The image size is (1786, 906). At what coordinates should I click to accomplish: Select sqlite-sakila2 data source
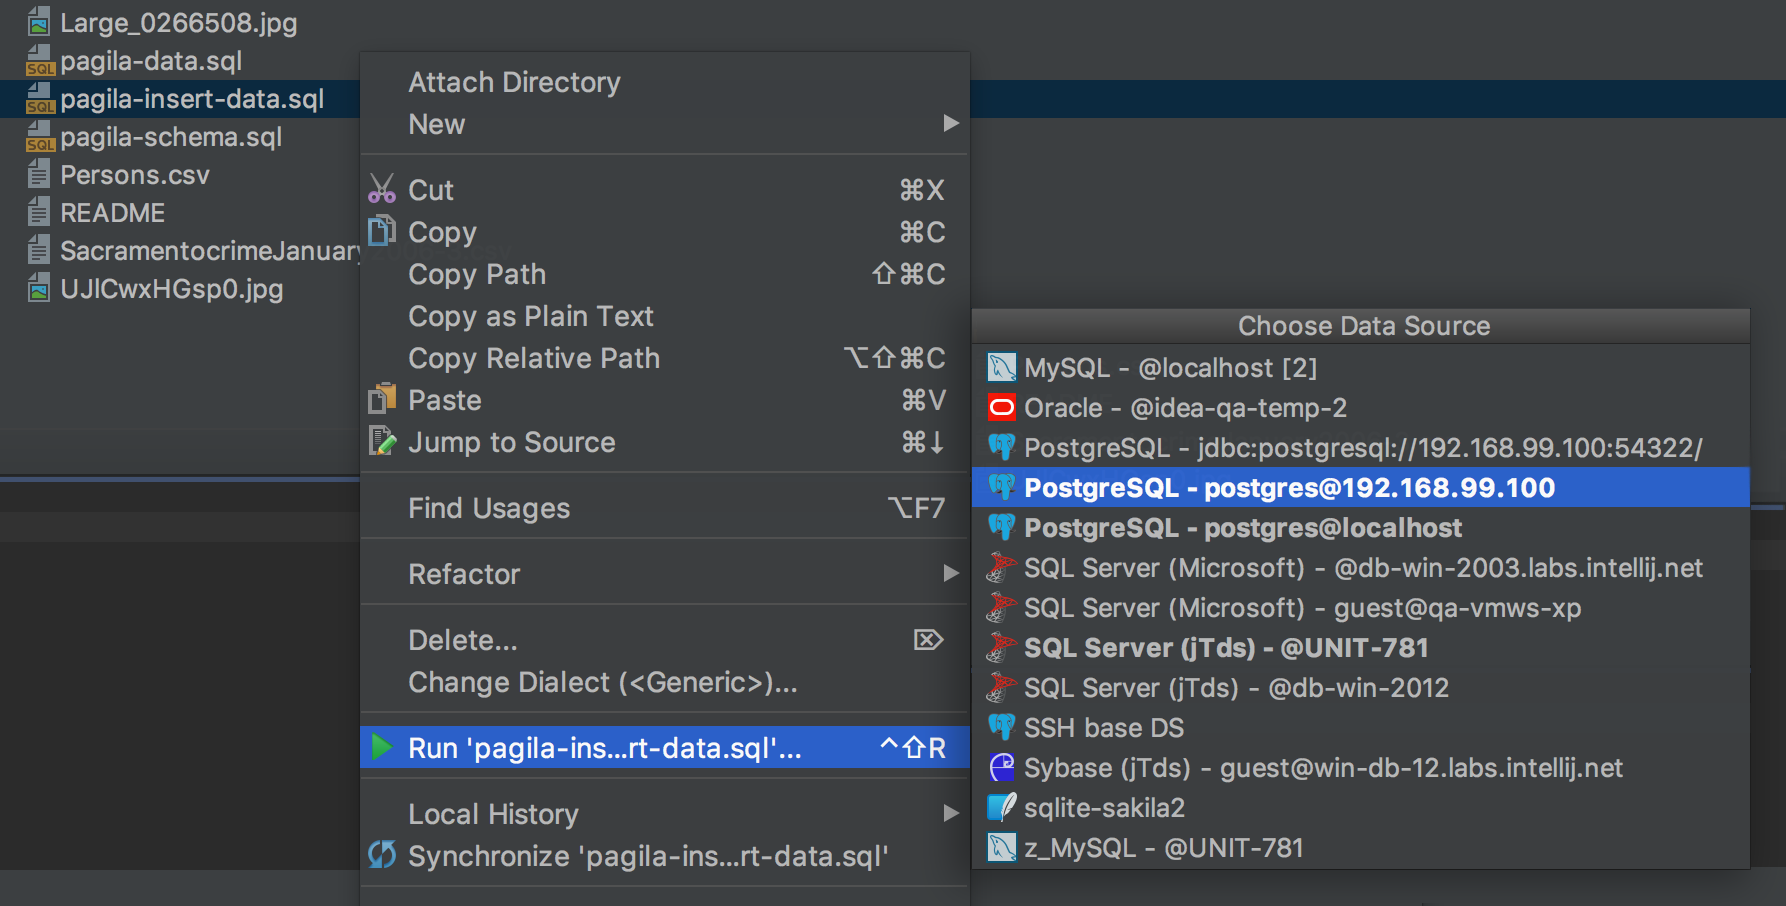coord(1361,807)
